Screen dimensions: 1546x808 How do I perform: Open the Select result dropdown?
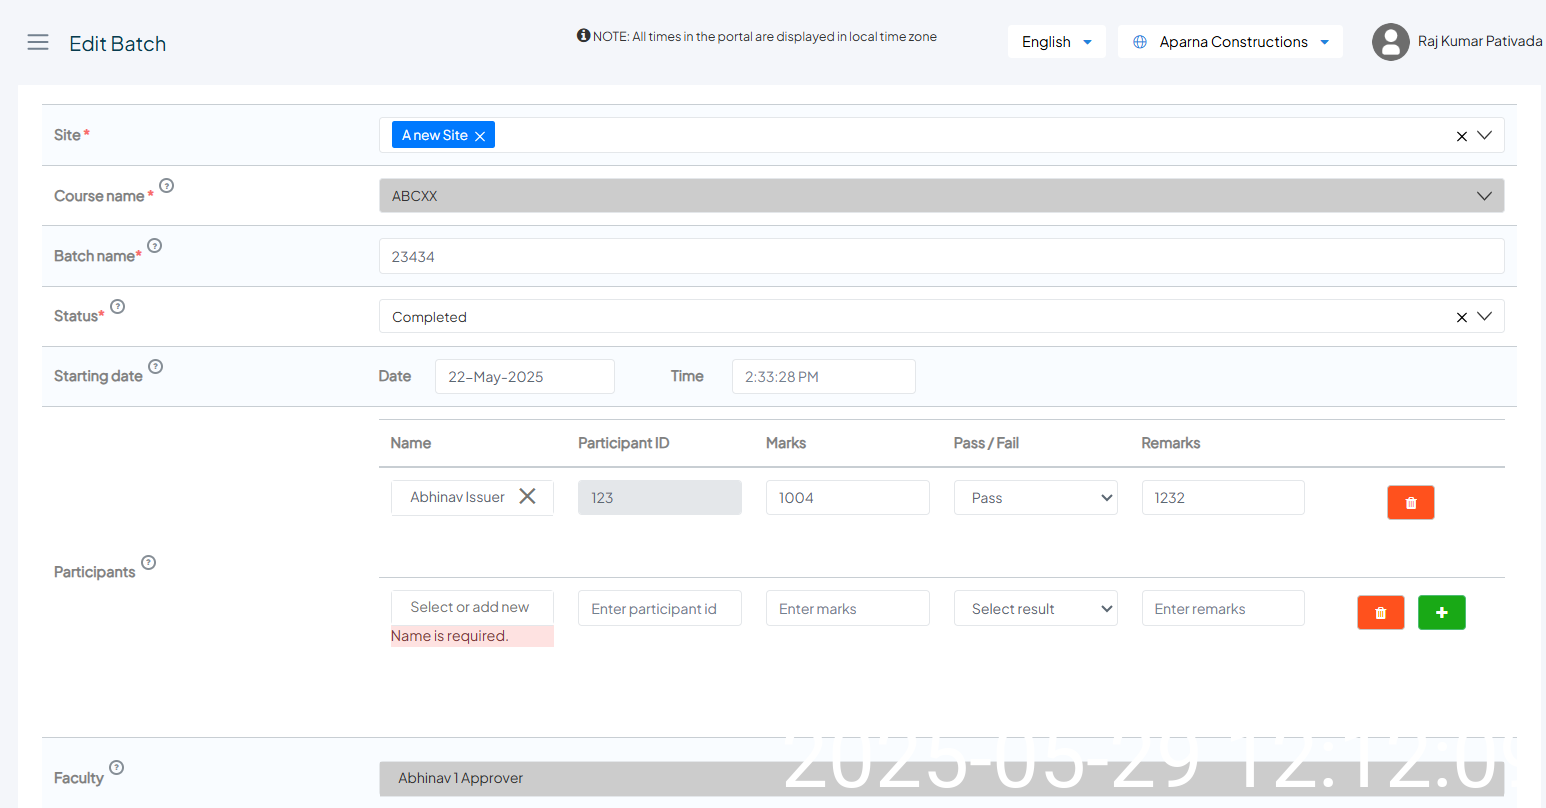point(1036,608)
